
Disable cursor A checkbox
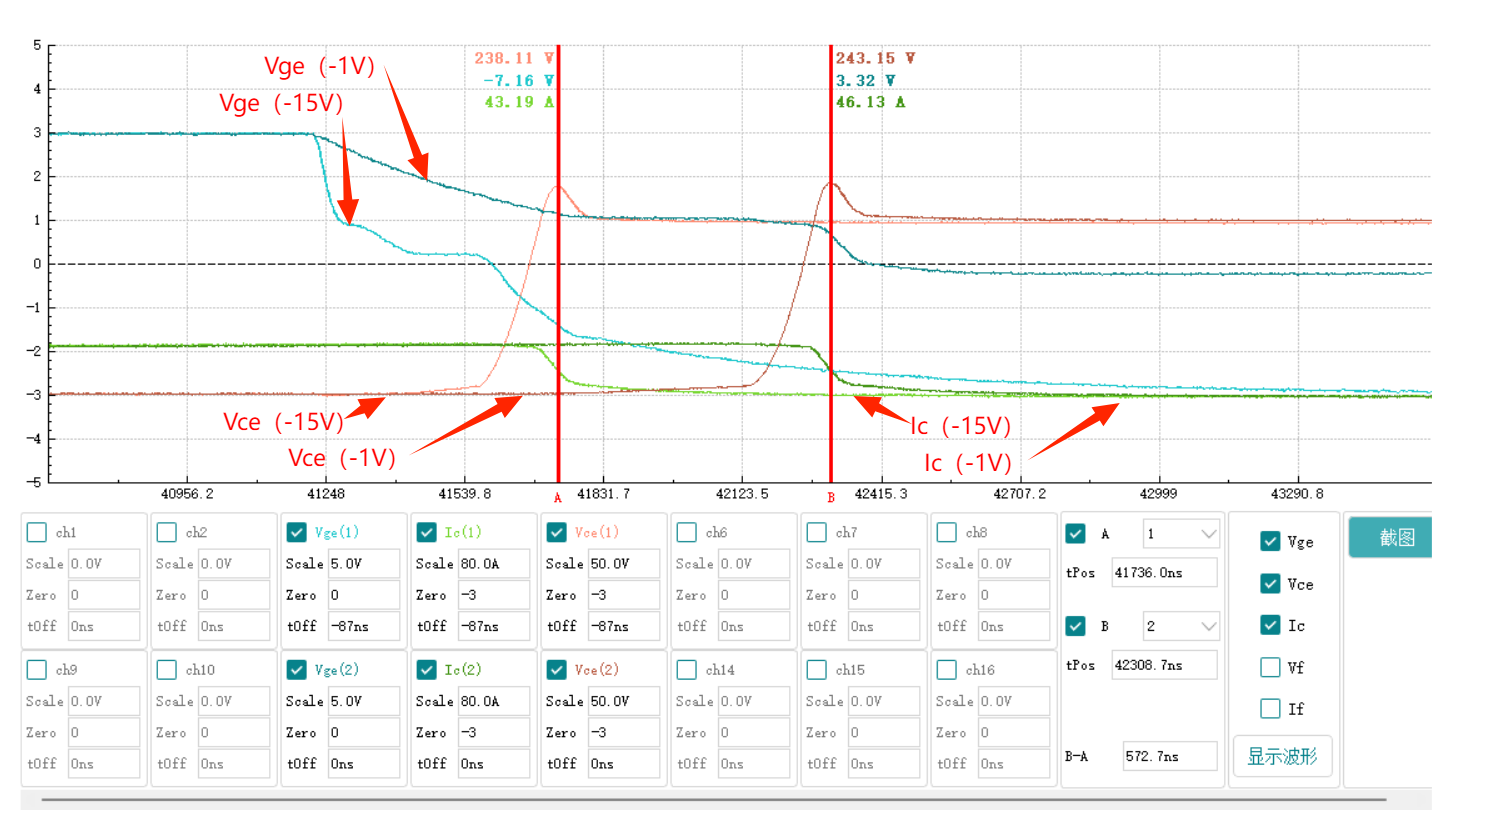[x=1076, y=533]
